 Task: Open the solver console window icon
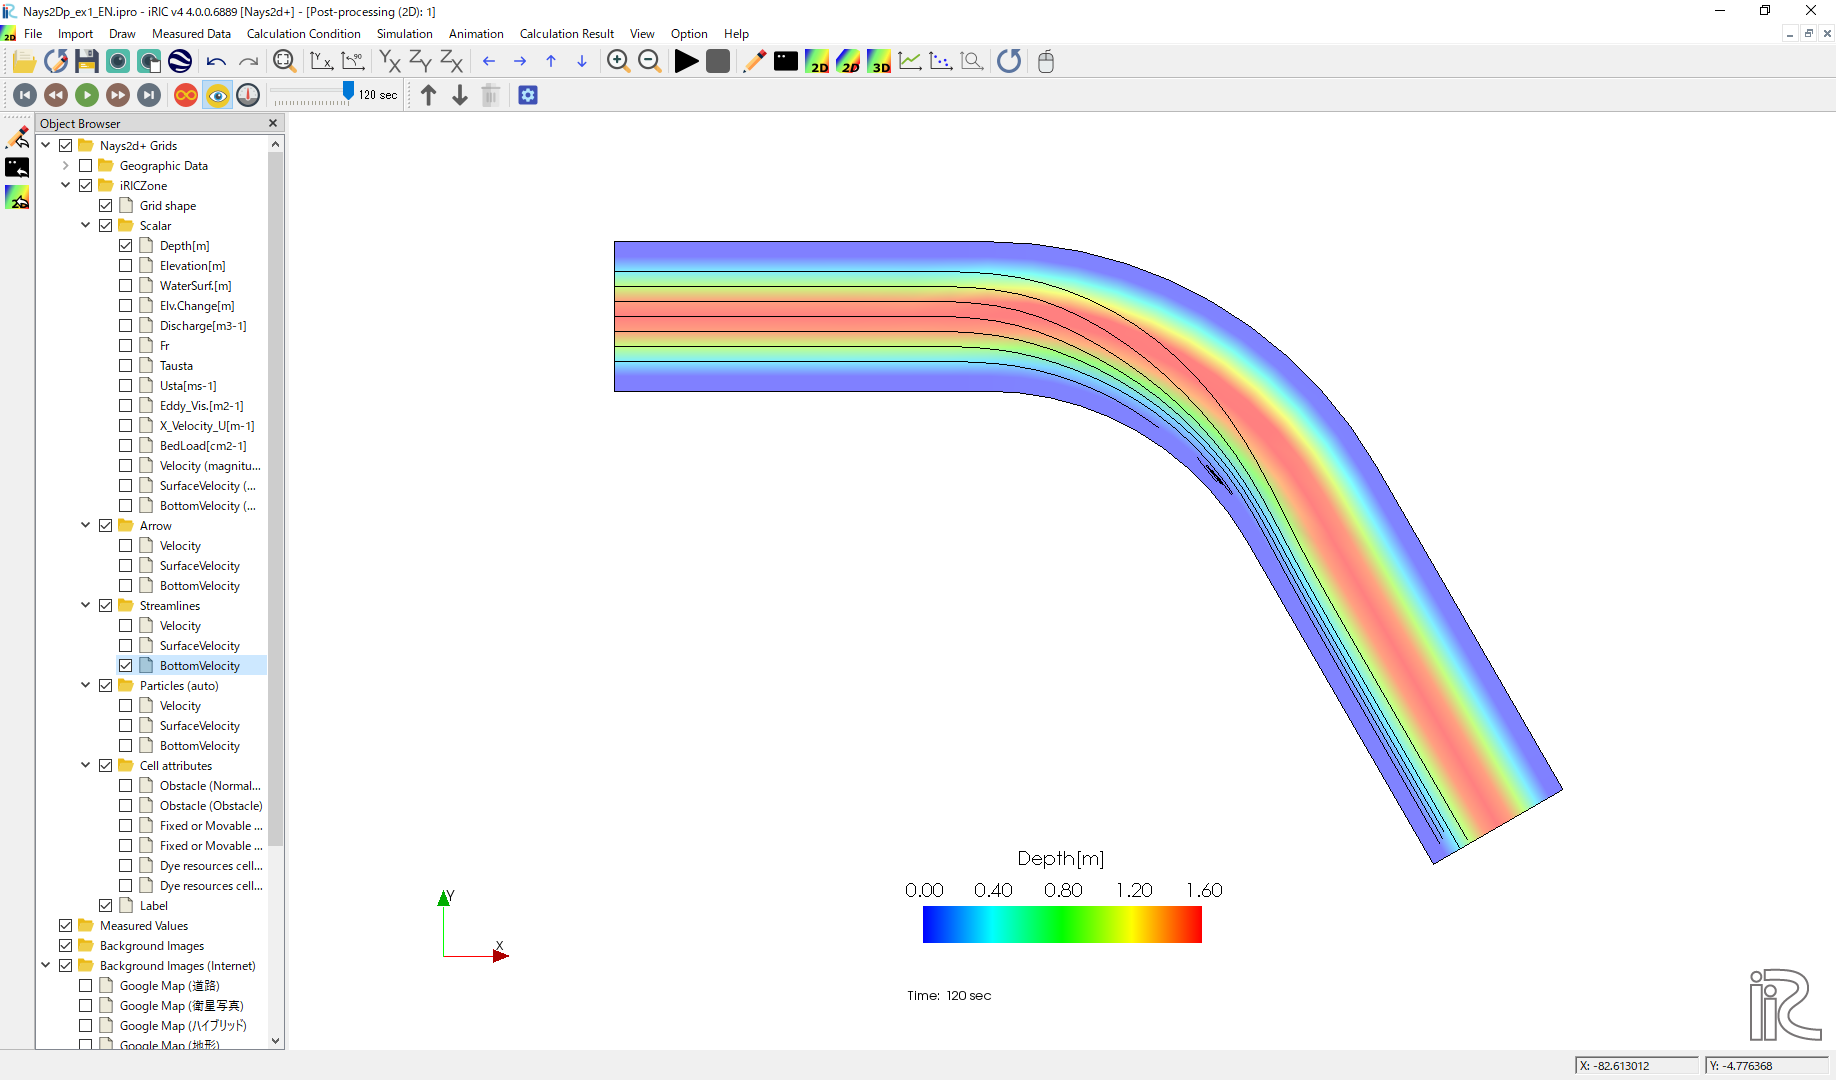coord(786,61)
